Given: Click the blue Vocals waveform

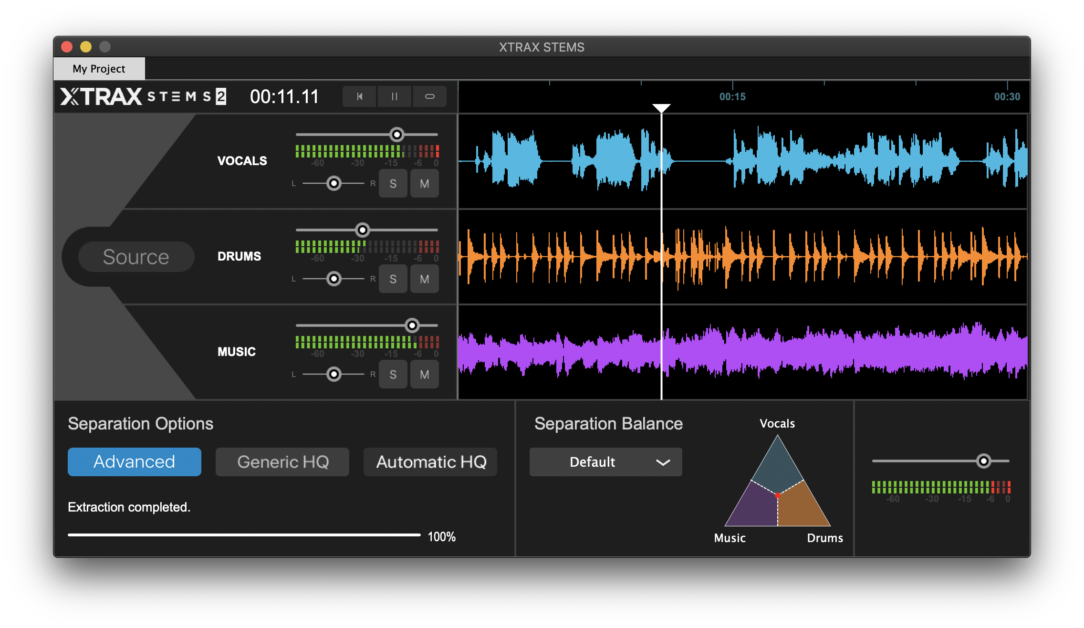Looking at the screenshot, I should pyautogui.click(x=743, y=160).
